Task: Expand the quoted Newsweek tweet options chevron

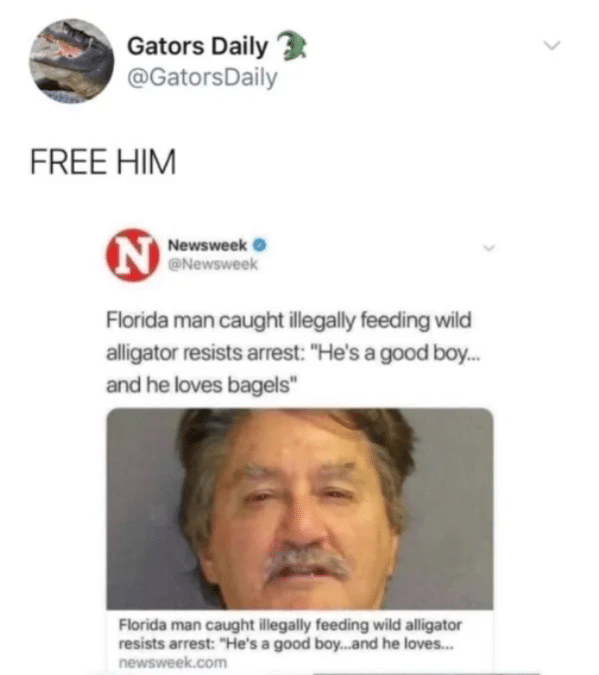Action: tap(489, 248)
